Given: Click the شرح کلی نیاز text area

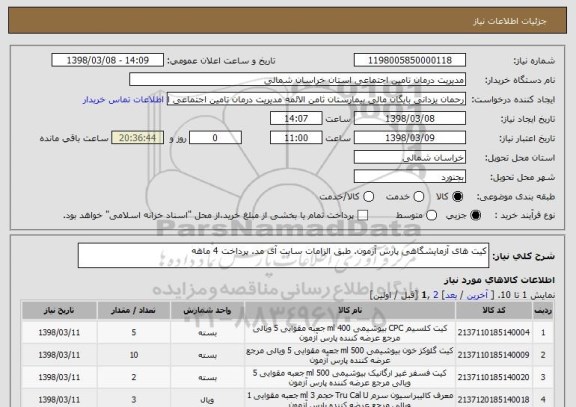Looking at the screenshot, I should click(x=283, y=256).
